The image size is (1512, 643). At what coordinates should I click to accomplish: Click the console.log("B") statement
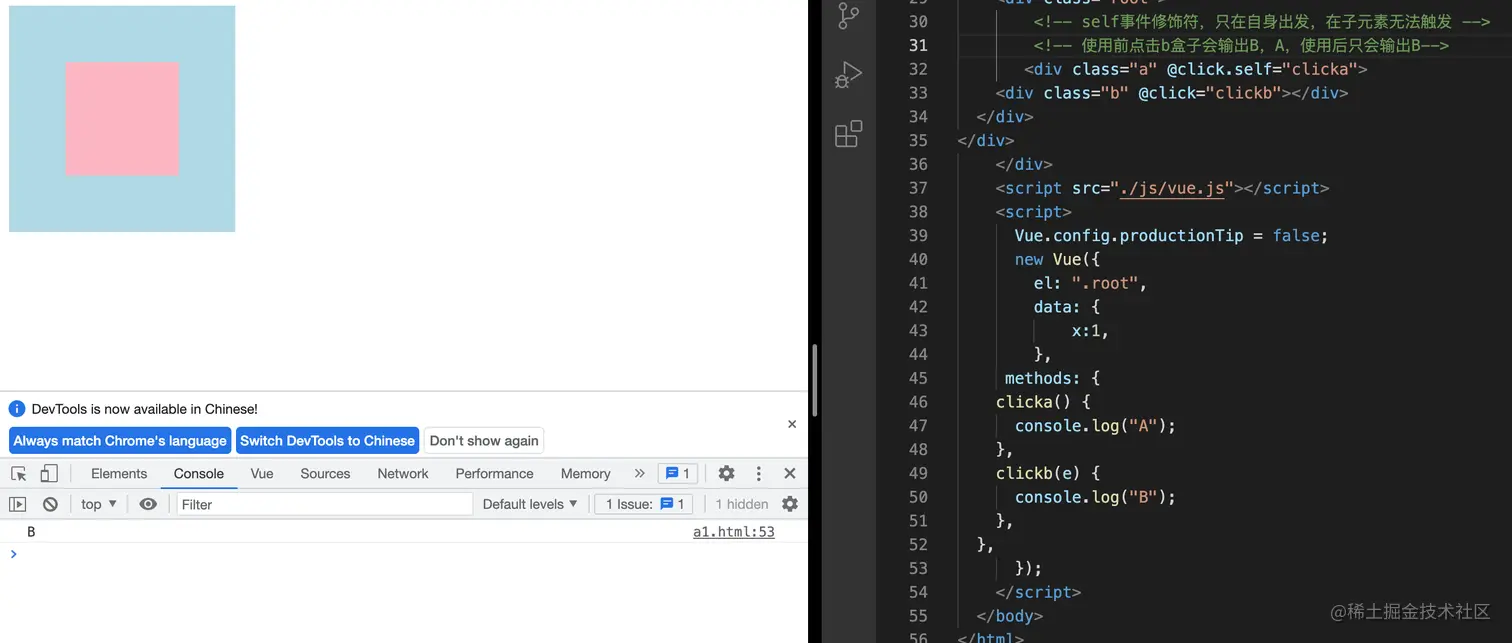pos(1095,497)
